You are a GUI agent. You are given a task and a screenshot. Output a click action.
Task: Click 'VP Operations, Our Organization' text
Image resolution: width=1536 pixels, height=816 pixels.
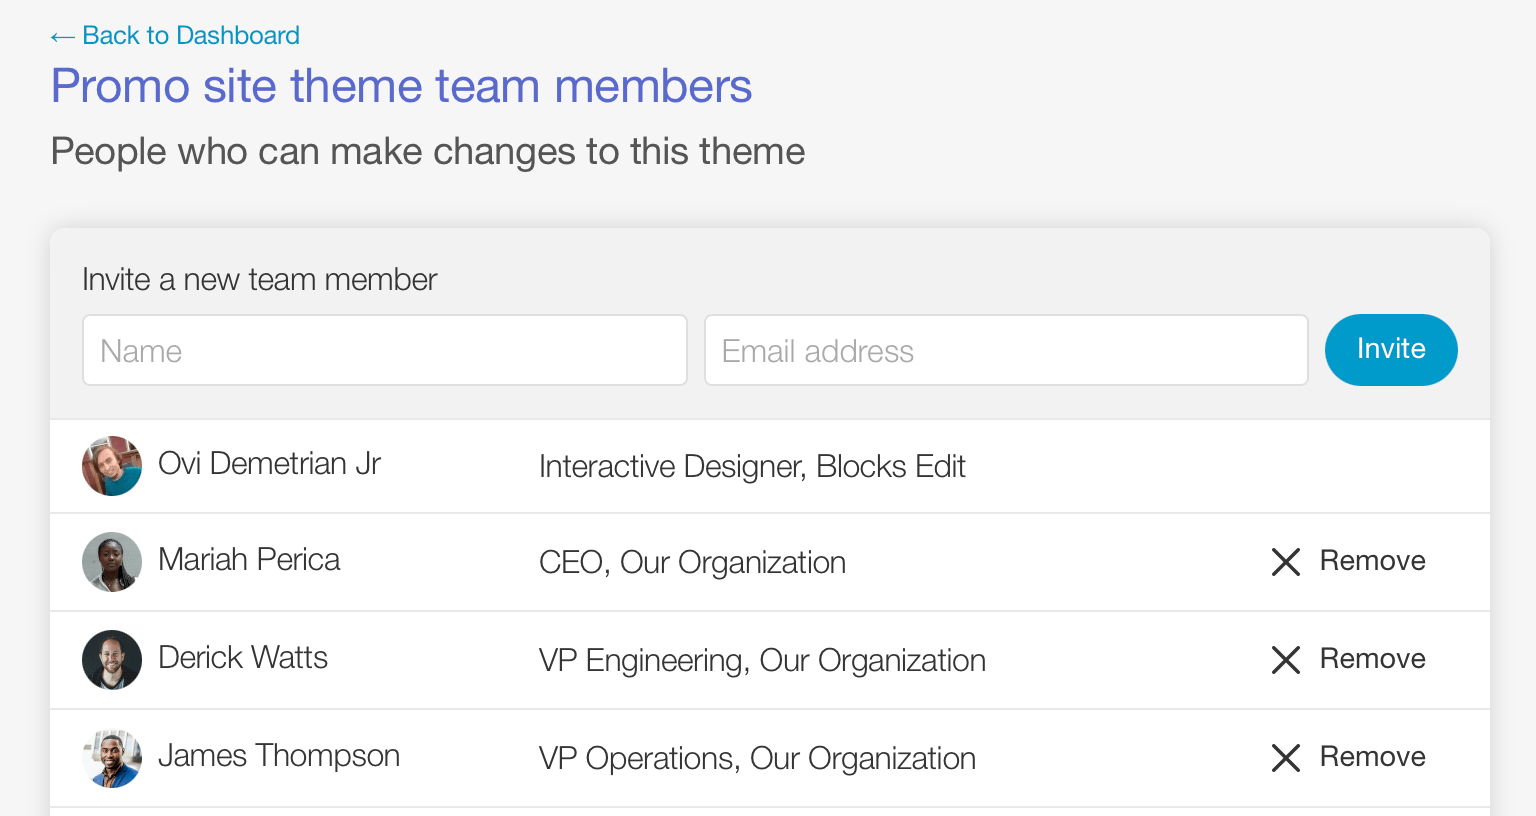(757, 759)
